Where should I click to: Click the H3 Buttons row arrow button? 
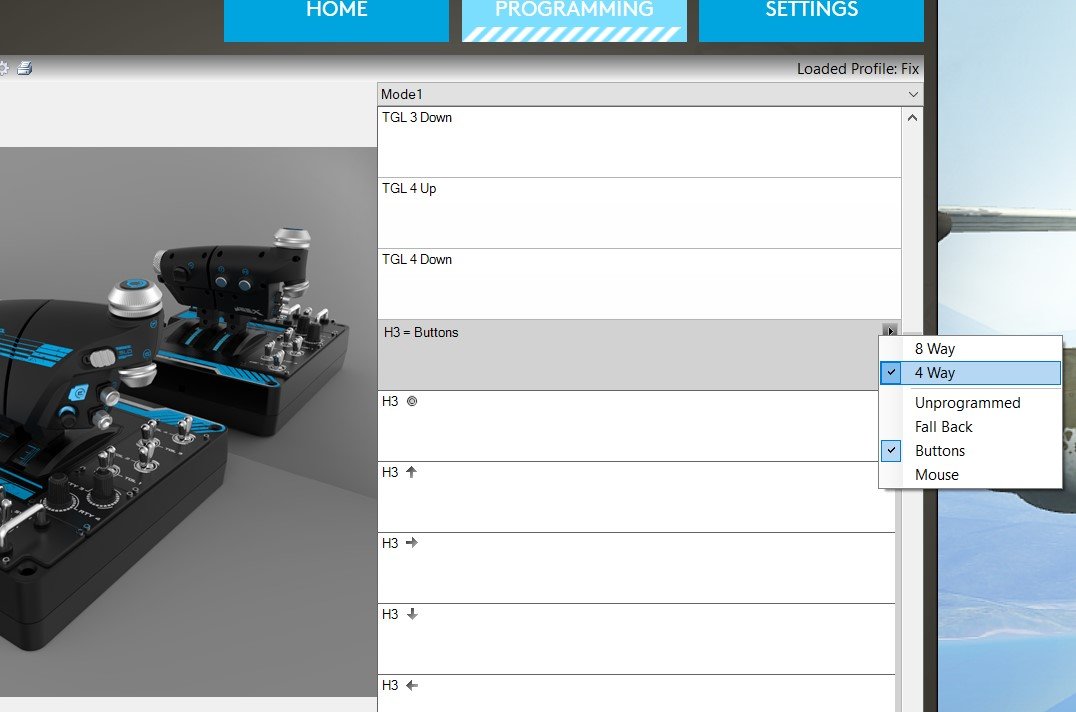890,330
